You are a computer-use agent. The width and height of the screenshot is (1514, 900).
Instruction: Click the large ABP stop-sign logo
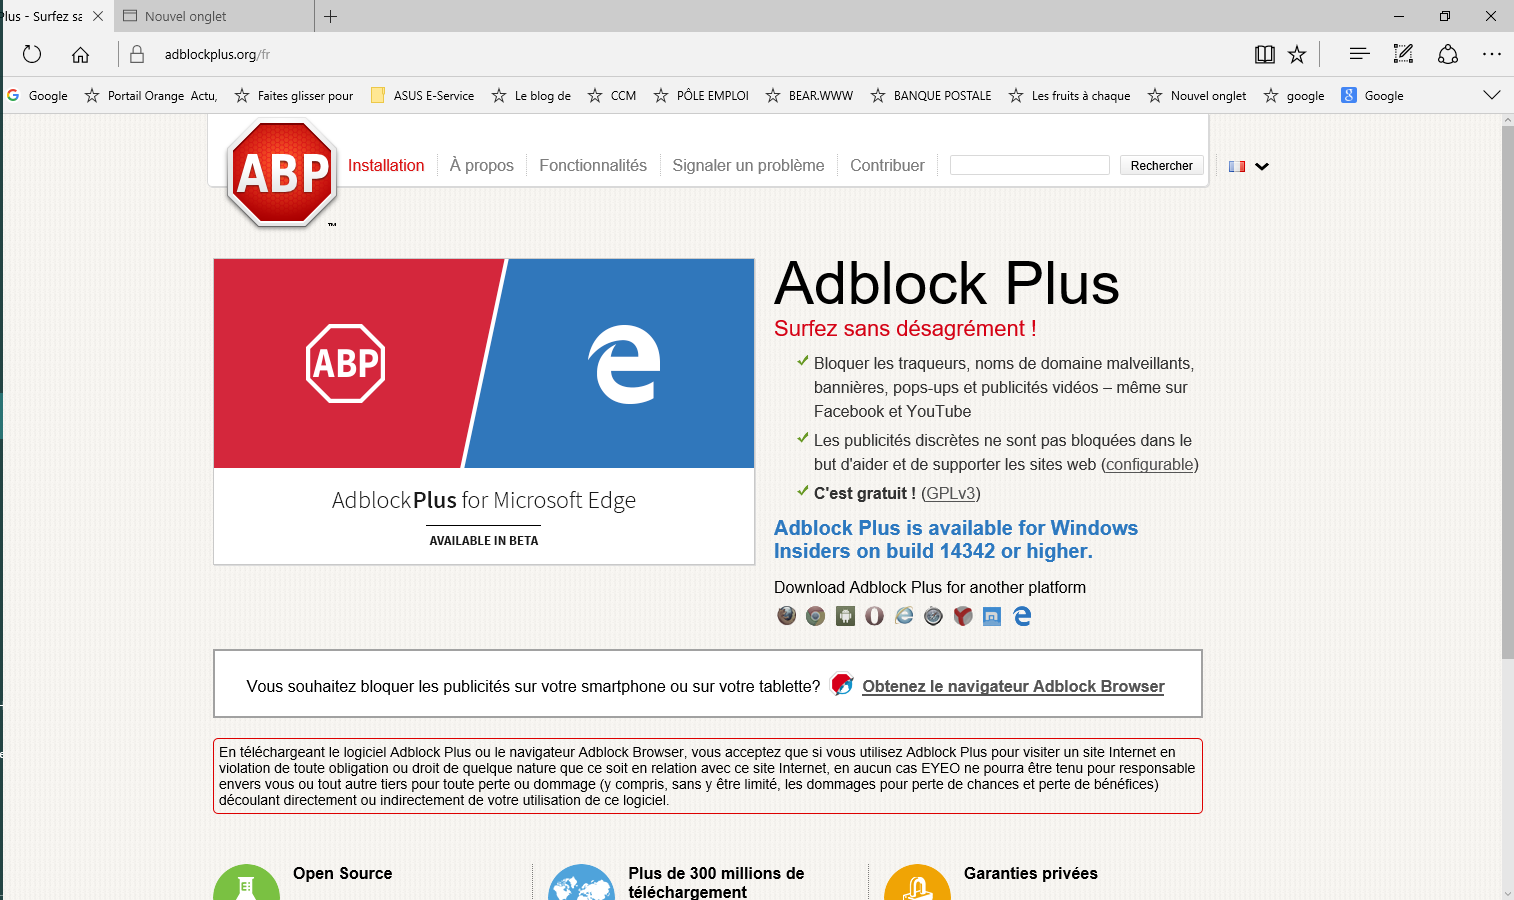click(x=283, y=173)
